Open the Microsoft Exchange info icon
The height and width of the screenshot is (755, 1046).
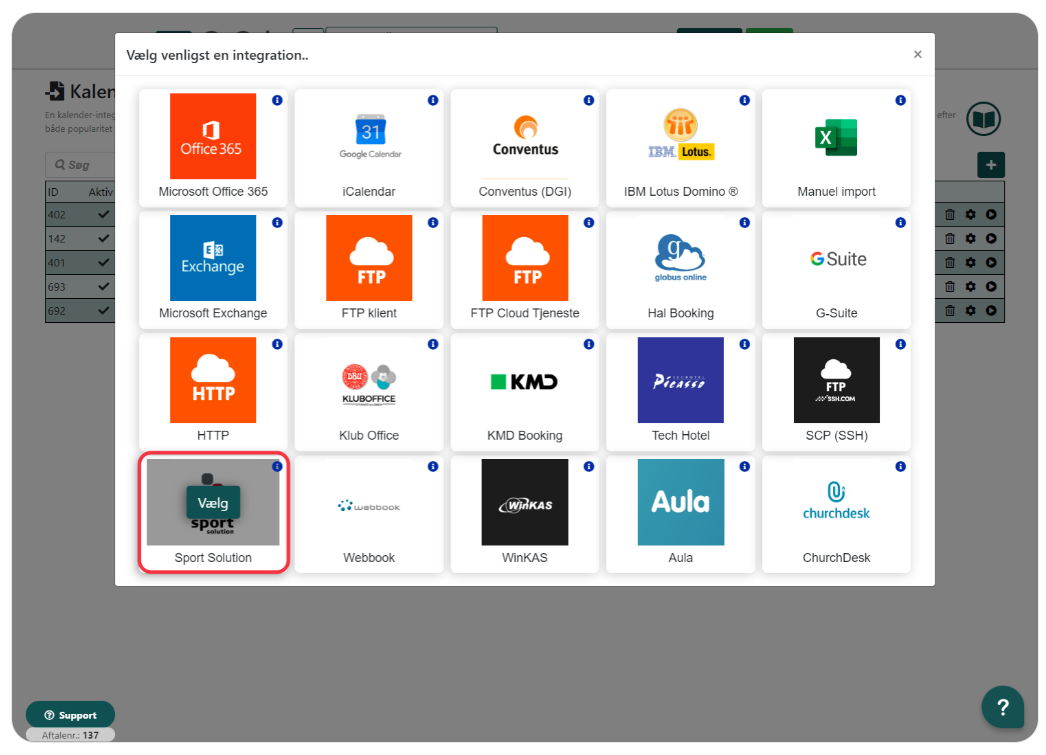pos(277,222)
